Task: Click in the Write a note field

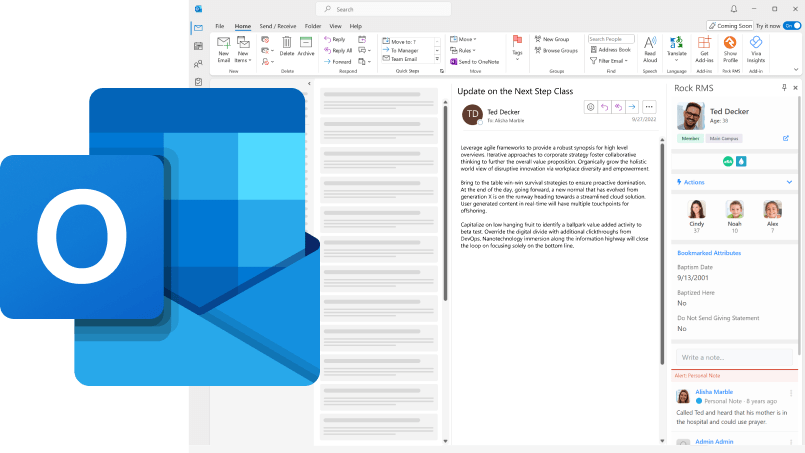Action: point(734,357)
